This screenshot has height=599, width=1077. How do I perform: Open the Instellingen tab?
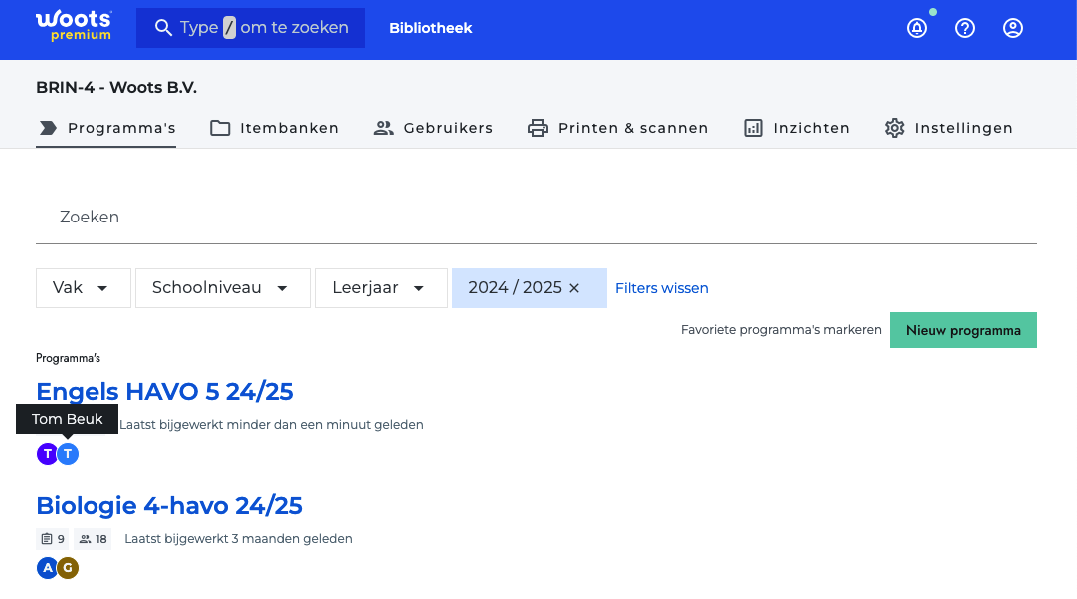(948, 128)
